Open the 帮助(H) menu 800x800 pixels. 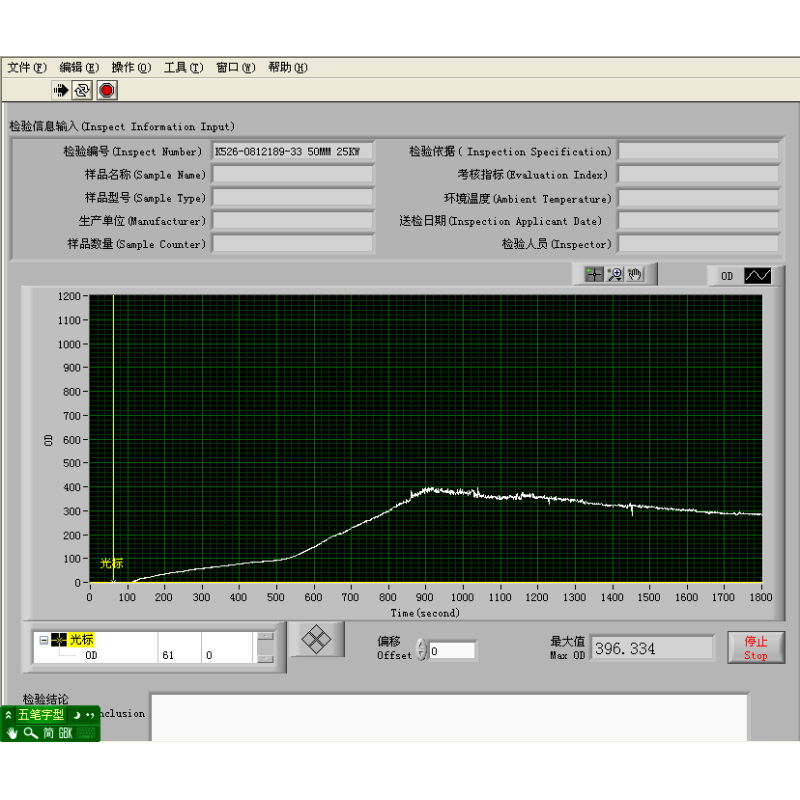tap(288, 67)
